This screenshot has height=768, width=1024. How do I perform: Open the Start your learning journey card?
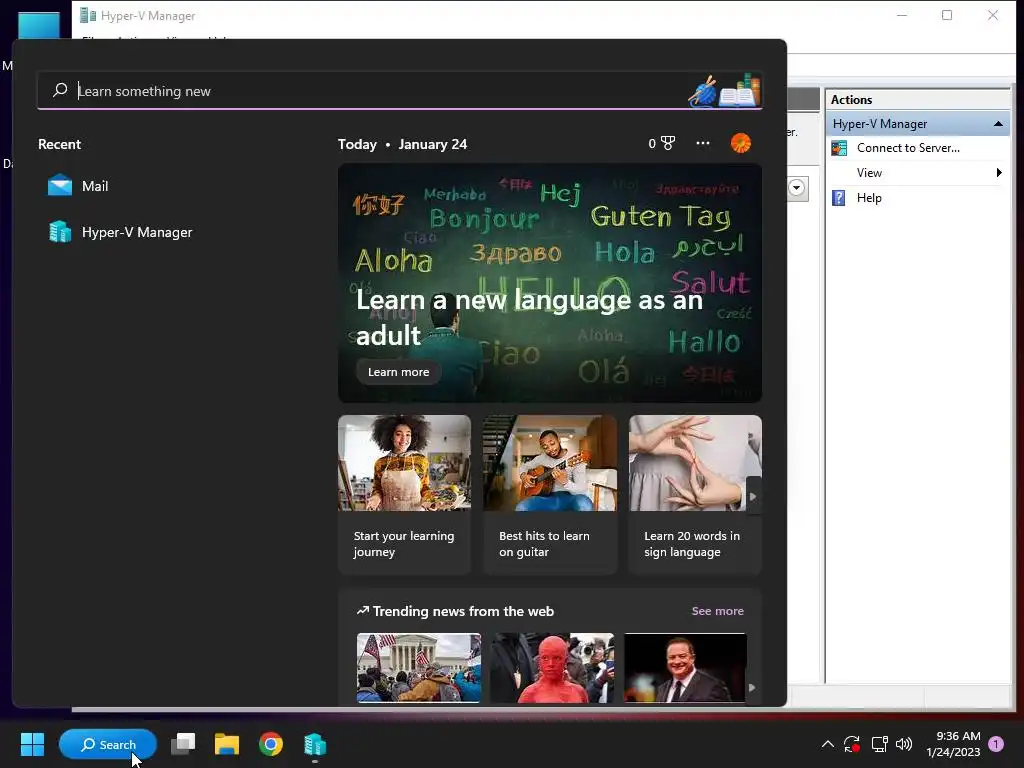tap(404, 494)
